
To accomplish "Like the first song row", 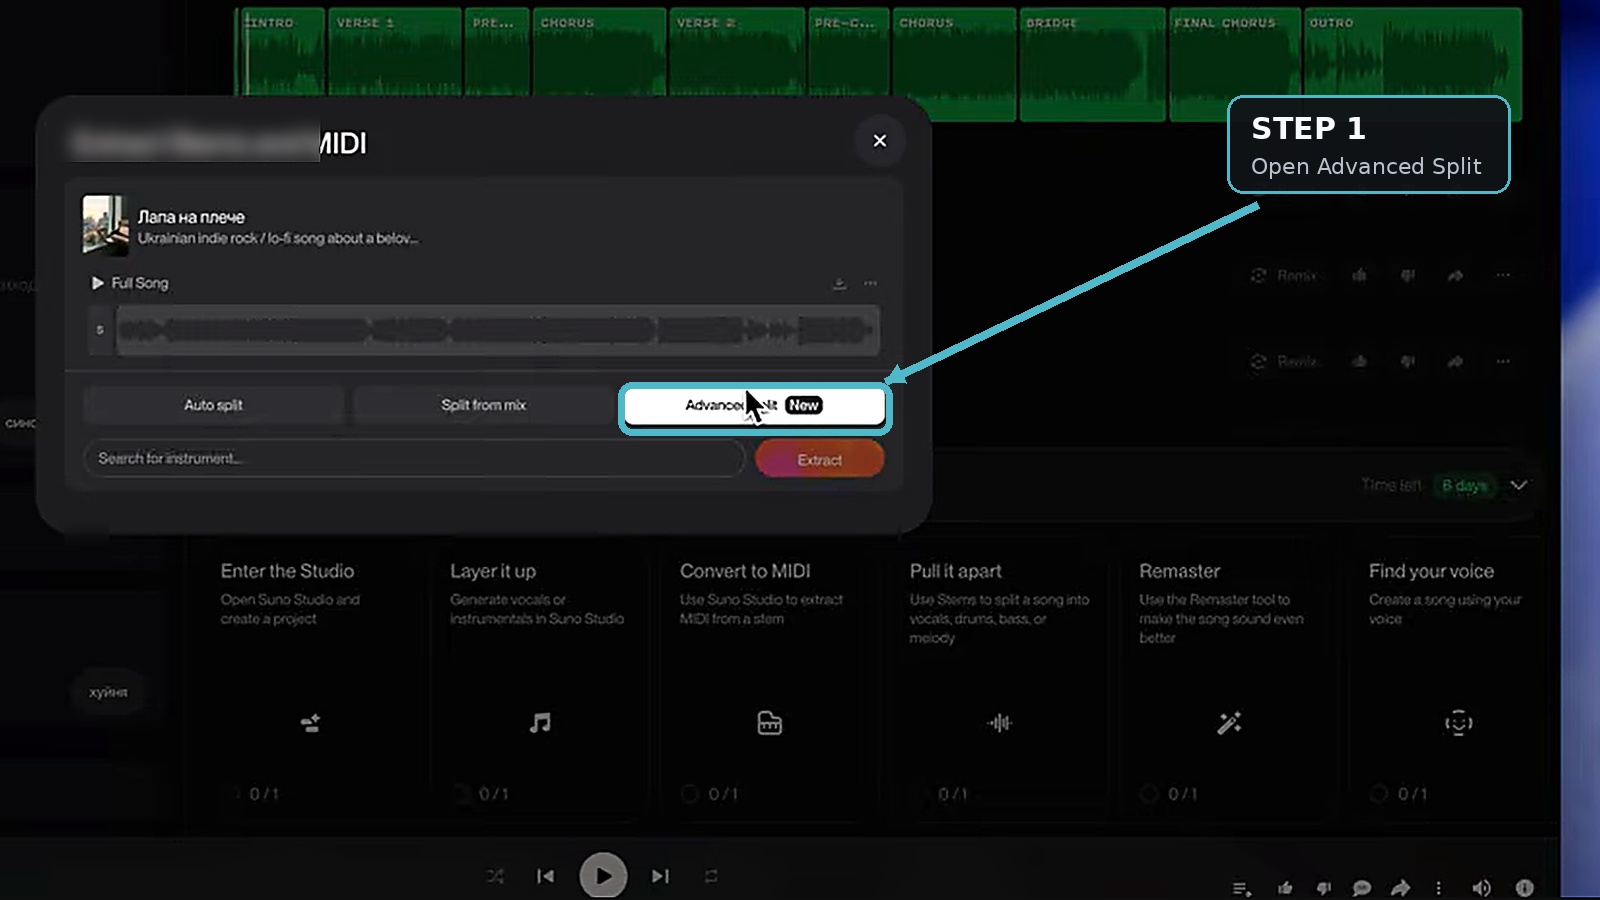I will [1359, 275].
